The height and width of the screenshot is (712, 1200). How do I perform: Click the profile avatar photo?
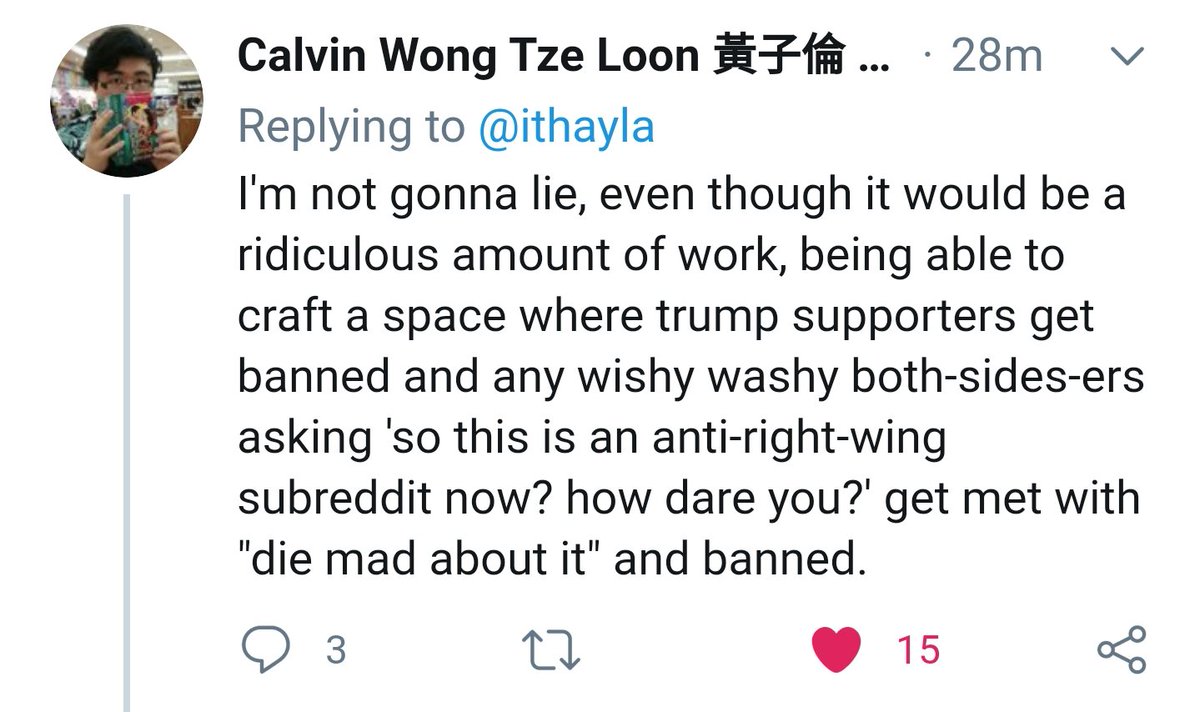[x=126, y=101]
